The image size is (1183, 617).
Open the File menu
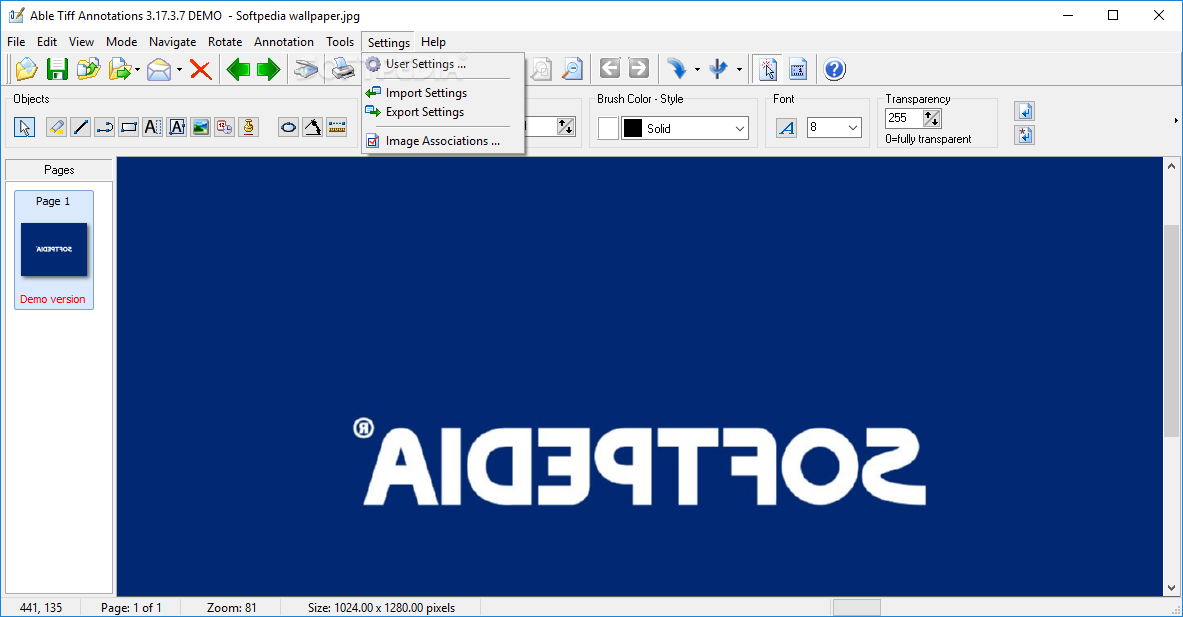point(16,41)
